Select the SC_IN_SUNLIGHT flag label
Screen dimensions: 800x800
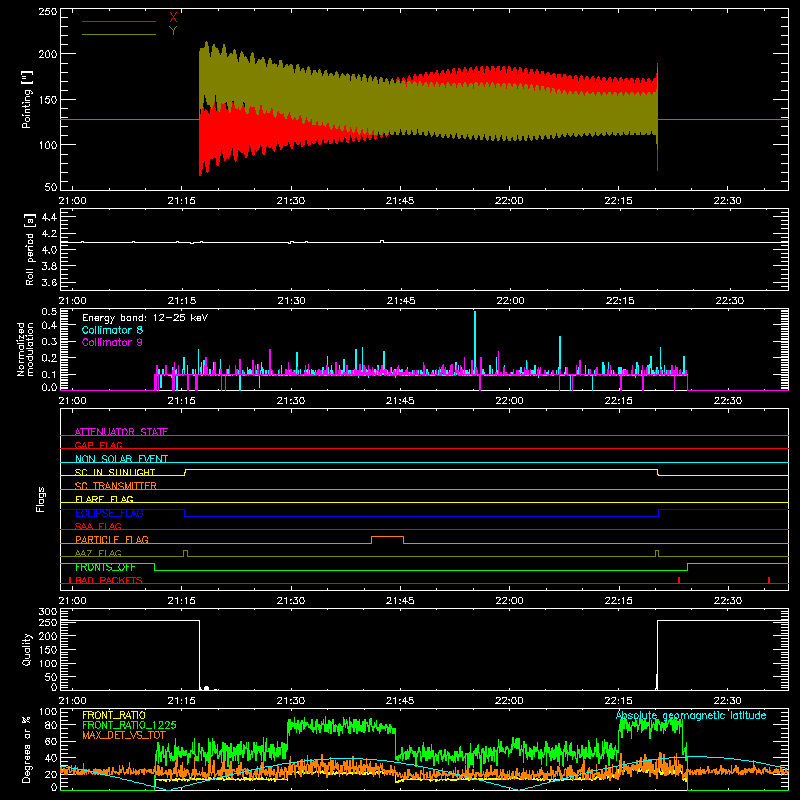(x=115, y=472)
